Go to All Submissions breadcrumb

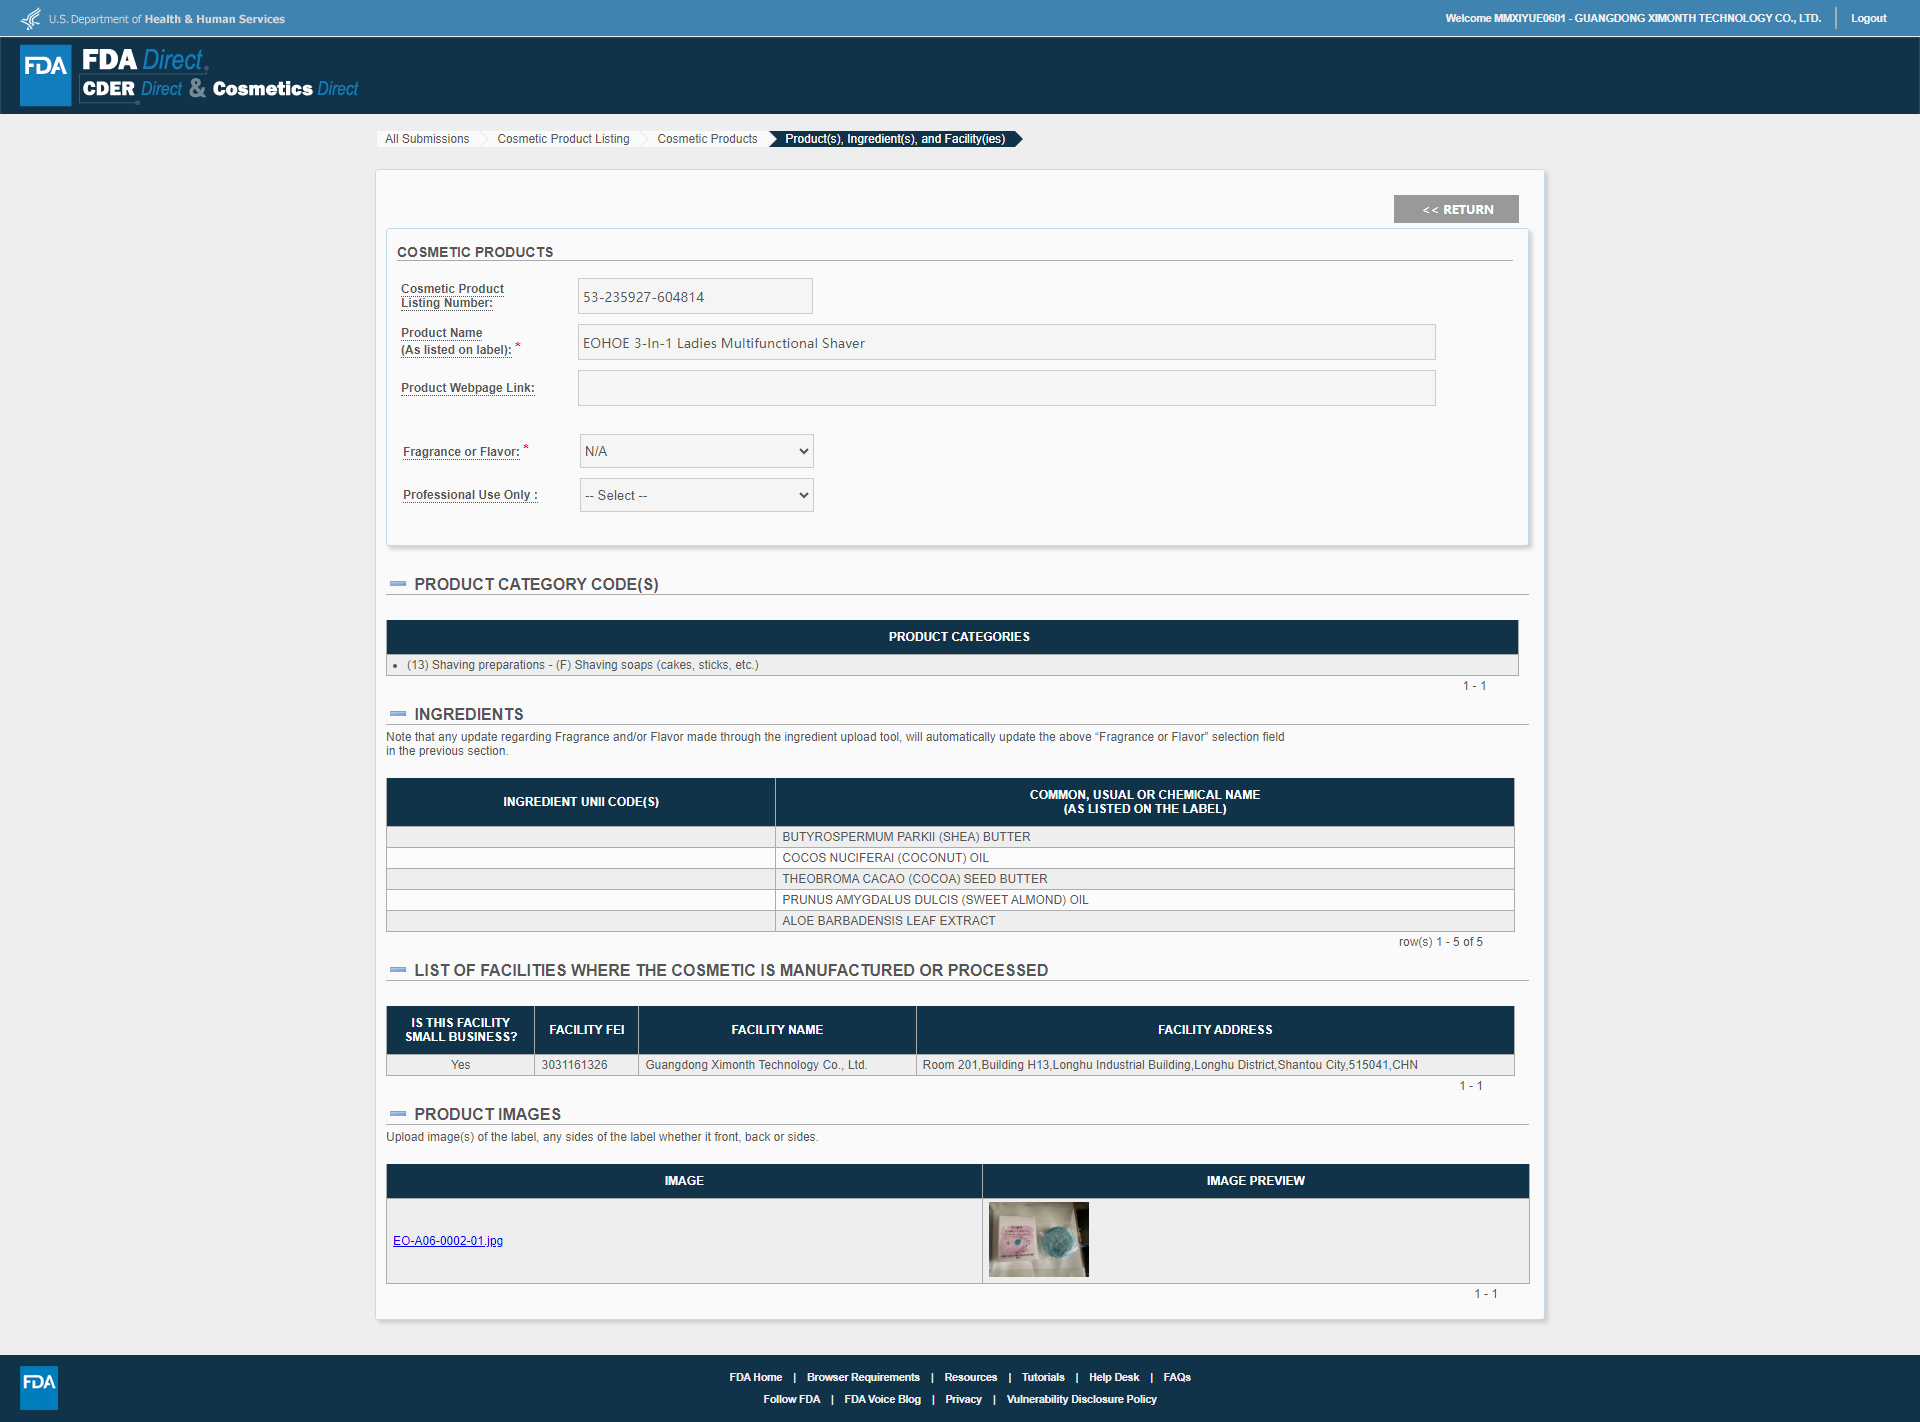427,139
